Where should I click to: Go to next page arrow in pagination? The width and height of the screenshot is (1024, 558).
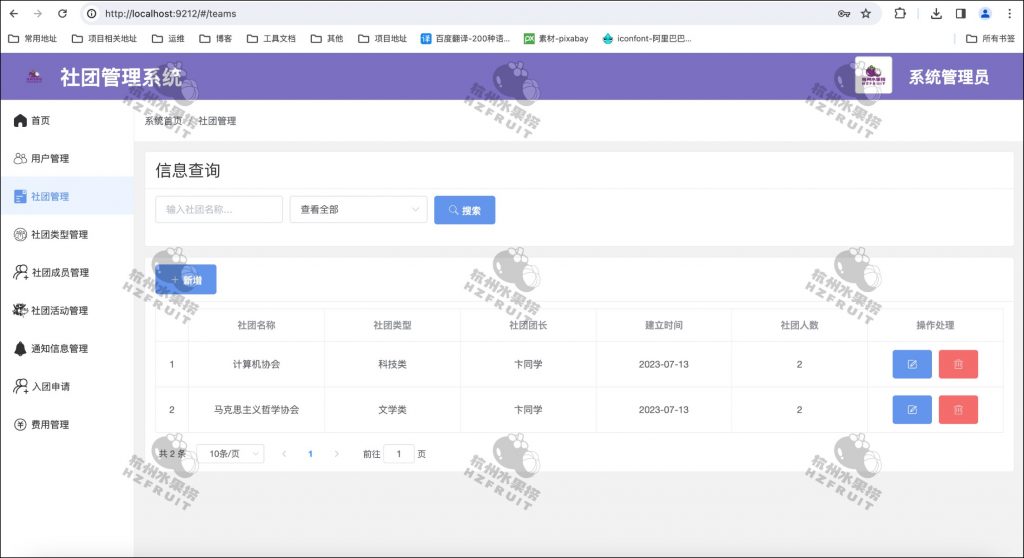[x=336, y=453]
